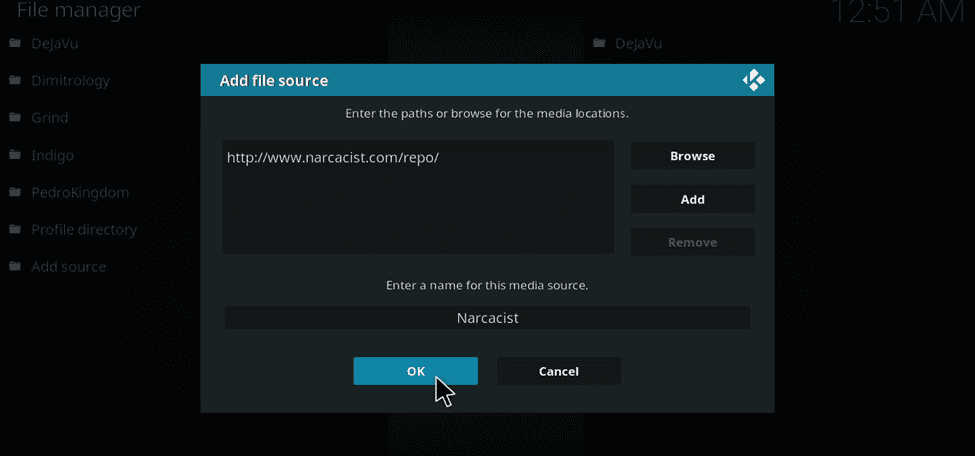The width and height of the screenshot is (975, 456).
Task: Click the Kodi logo in dialog header
Action: pos(754,80)
